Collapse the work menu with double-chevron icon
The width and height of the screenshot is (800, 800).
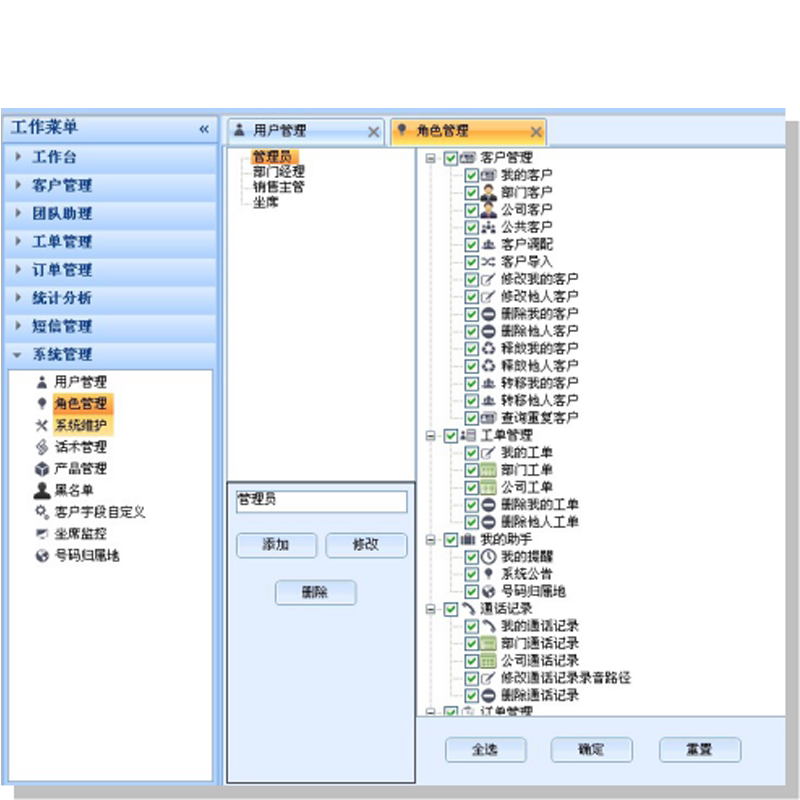click(x=204, y=129)
